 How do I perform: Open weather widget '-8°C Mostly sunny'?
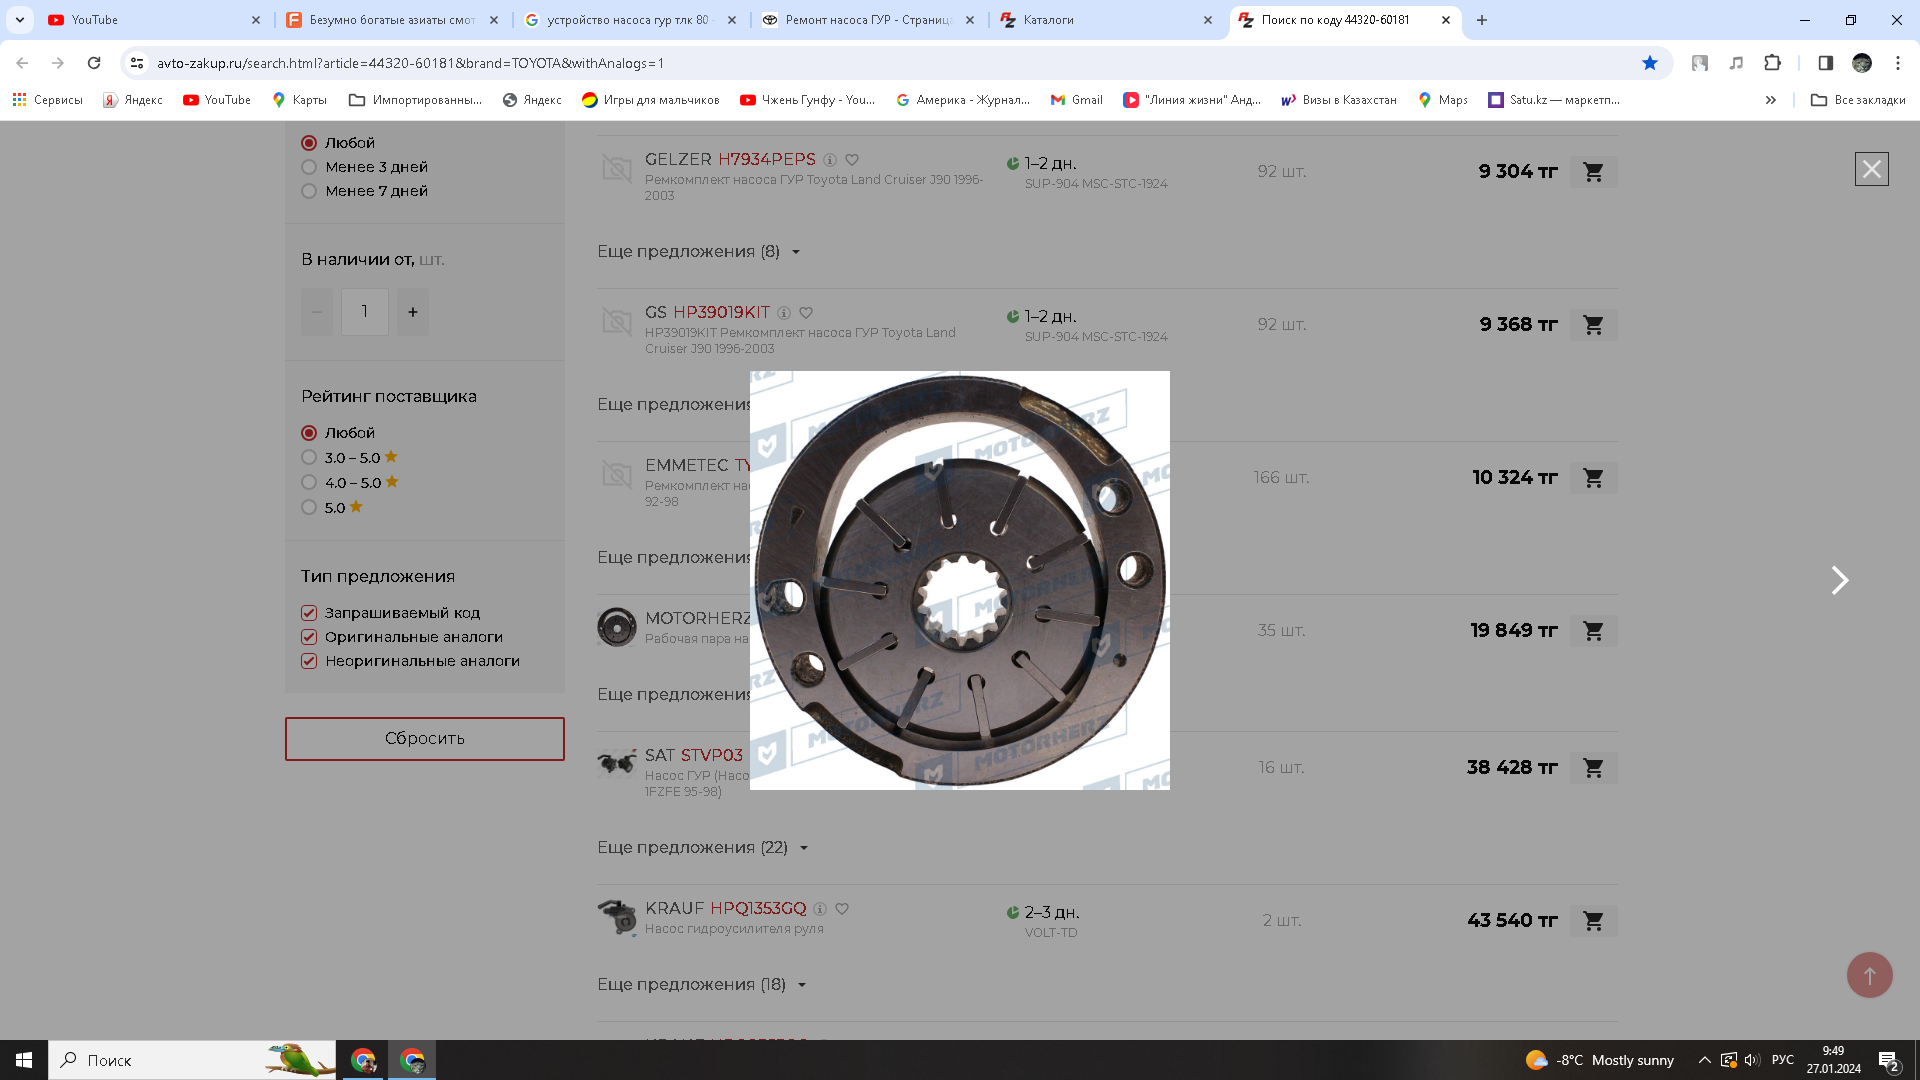coord(1600,1060)
